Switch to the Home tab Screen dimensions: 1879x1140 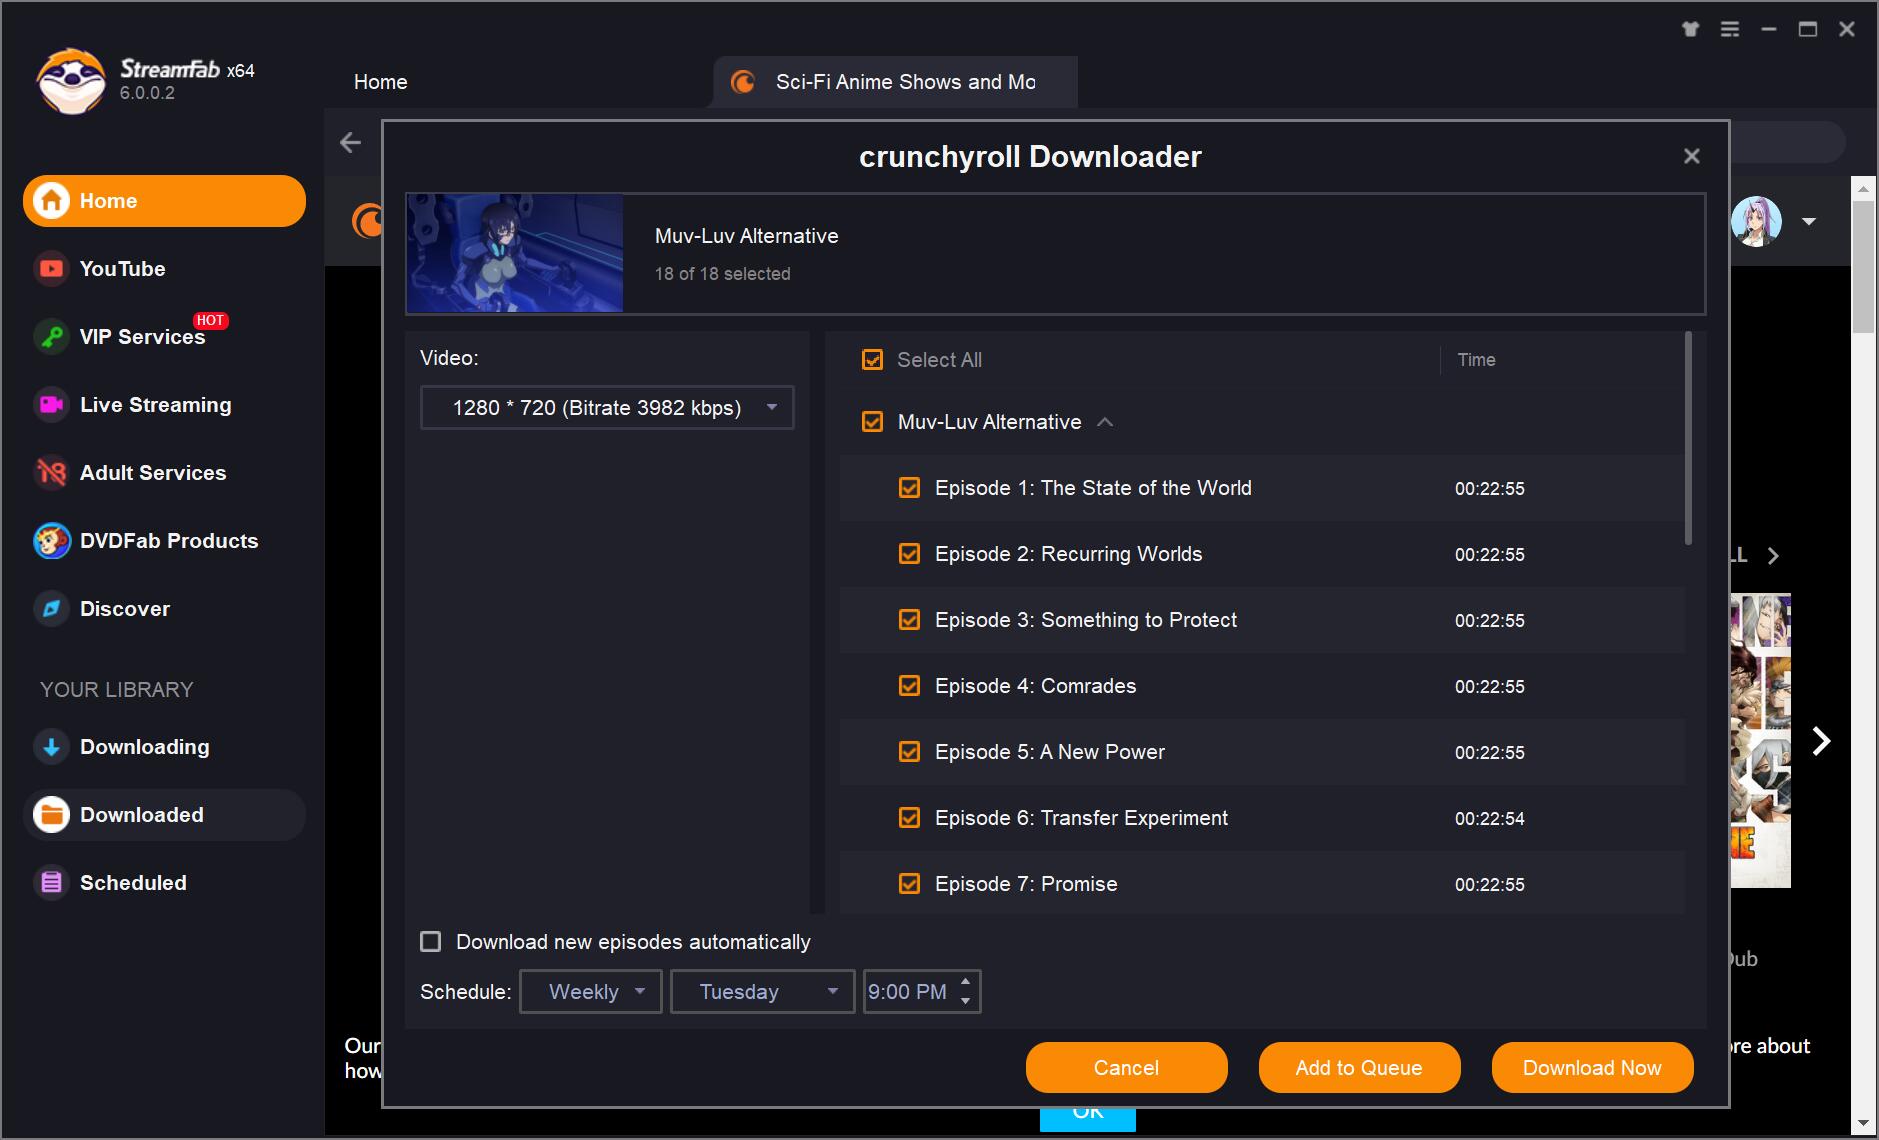380,82
